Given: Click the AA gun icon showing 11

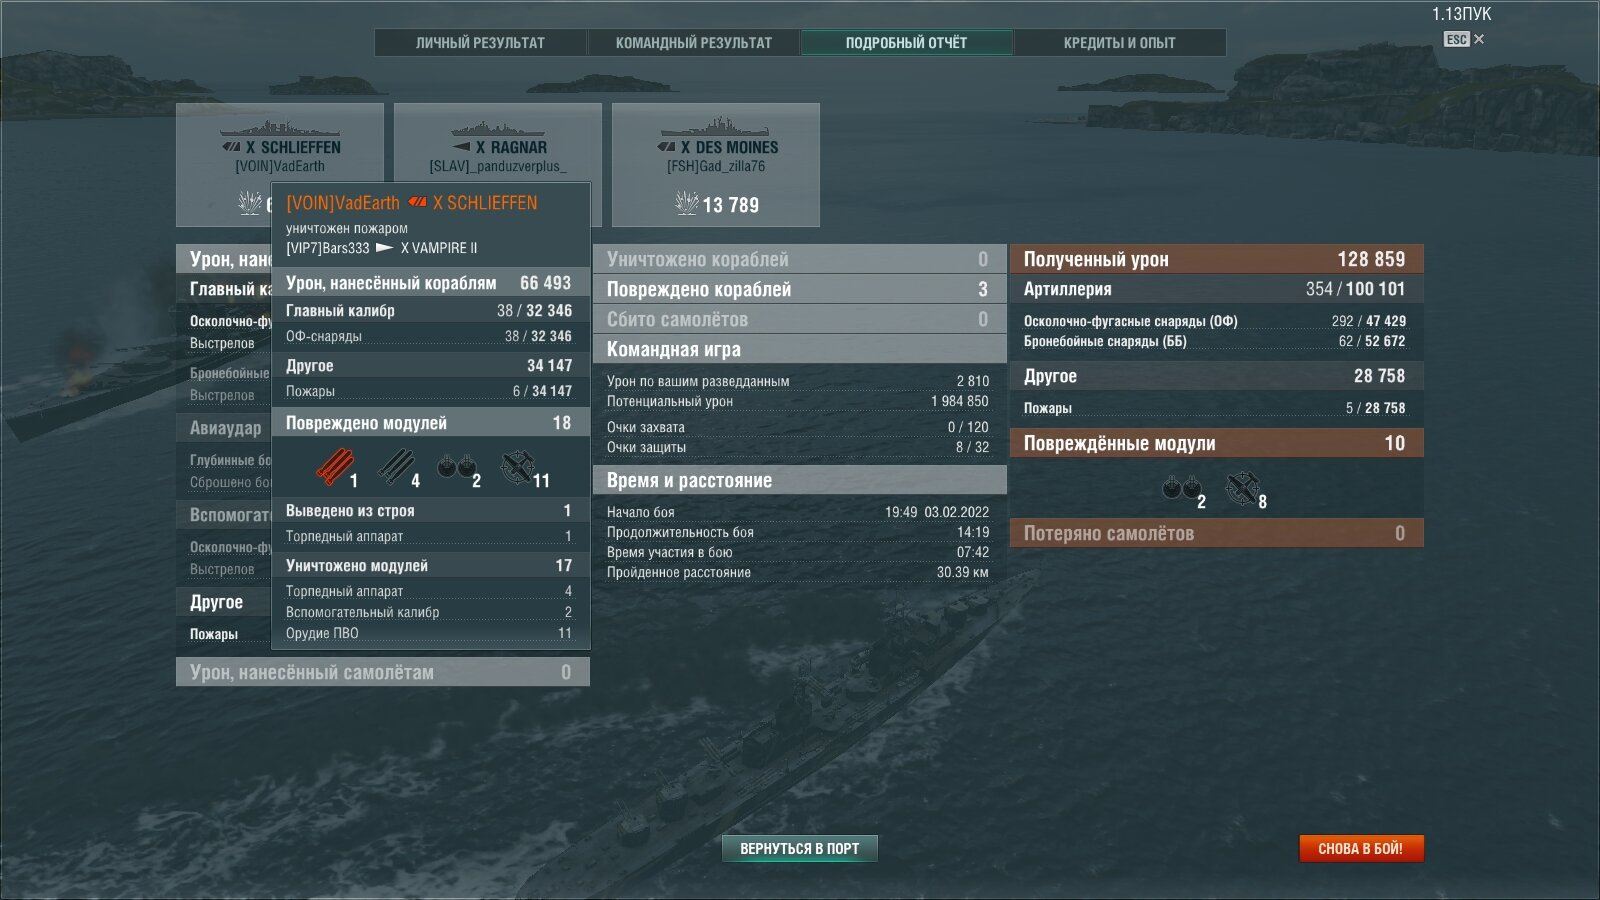Looking at the screenshot, I should coord(518,467).
